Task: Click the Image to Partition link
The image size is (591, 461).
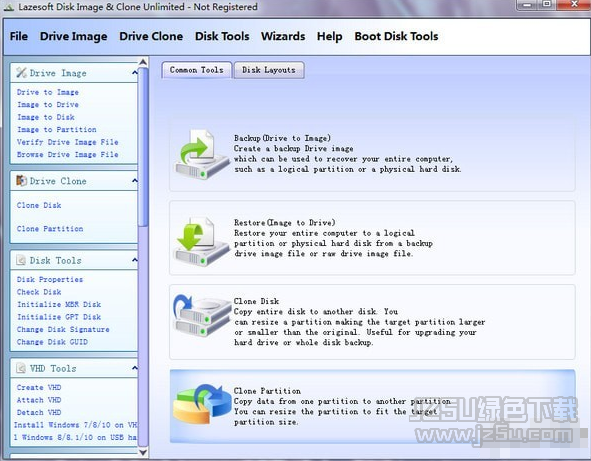Action: pyautogui.click(x=57, y=130)
